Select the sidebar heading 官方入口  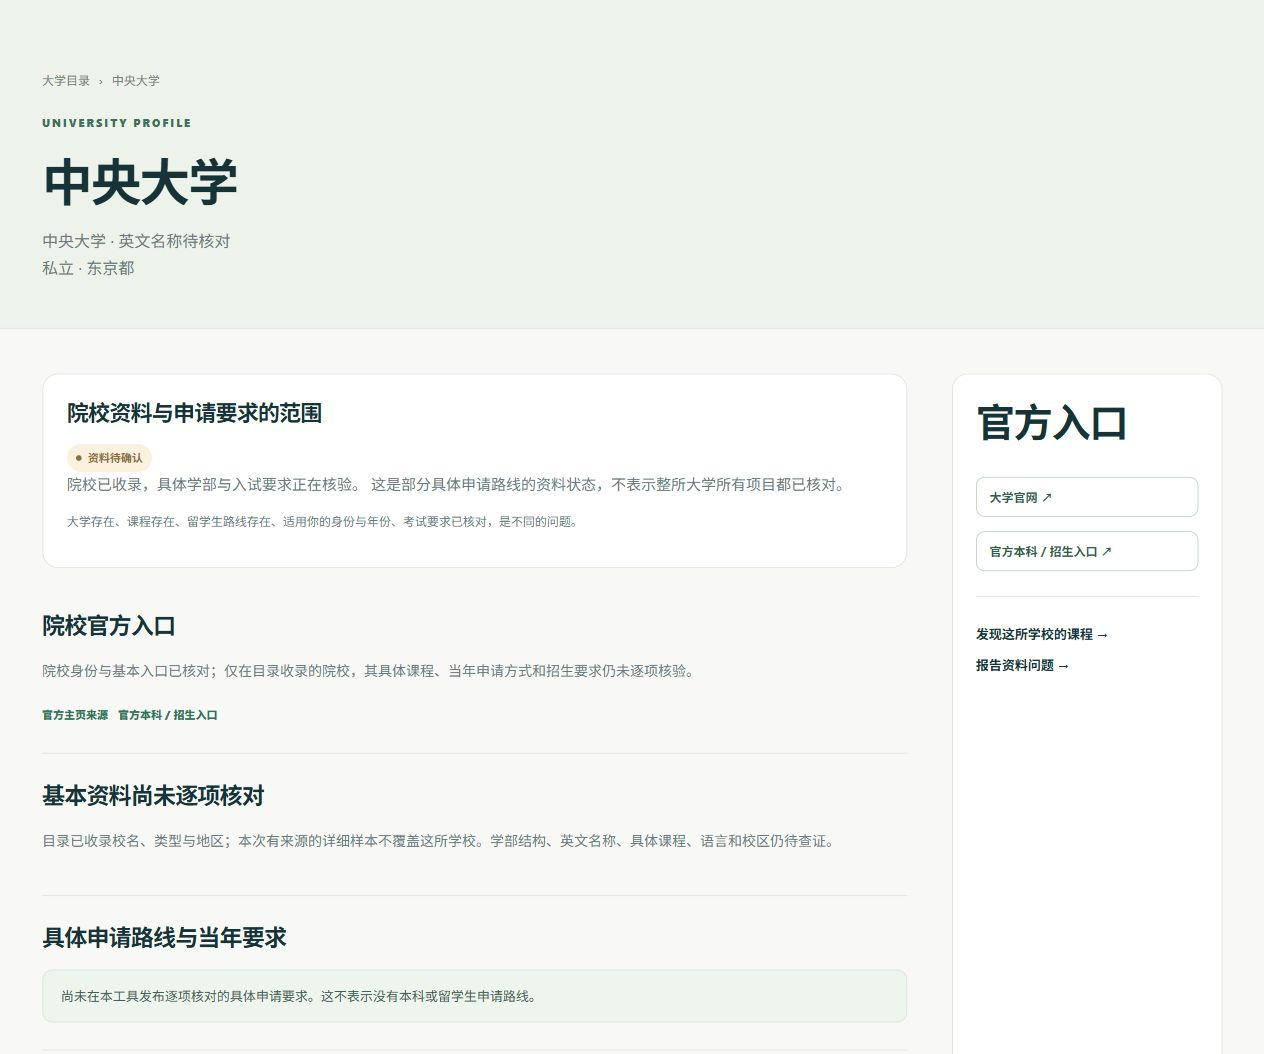pyautogui.click(x=1052, y=423)
